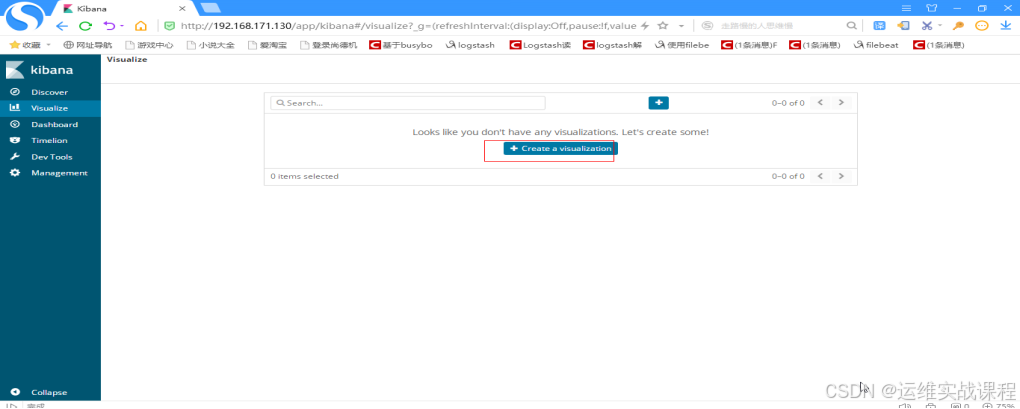Open the 登录尚德机 bookmark
The height and width of the screenshot is (409, 1020).
[x=329, y=45]
